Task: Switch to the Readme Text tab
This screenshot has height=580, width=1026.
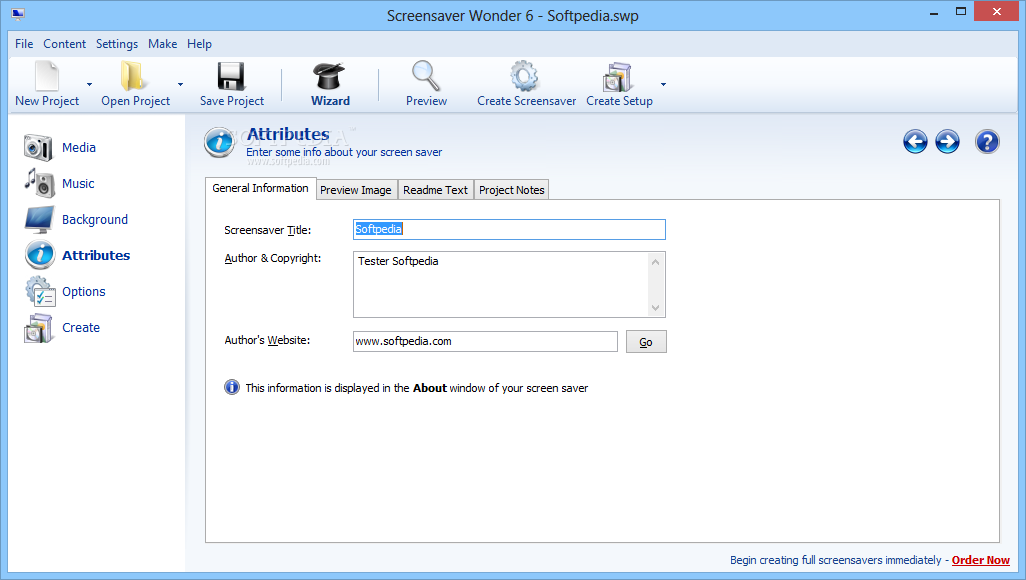Action: click(x=435, y=190)
